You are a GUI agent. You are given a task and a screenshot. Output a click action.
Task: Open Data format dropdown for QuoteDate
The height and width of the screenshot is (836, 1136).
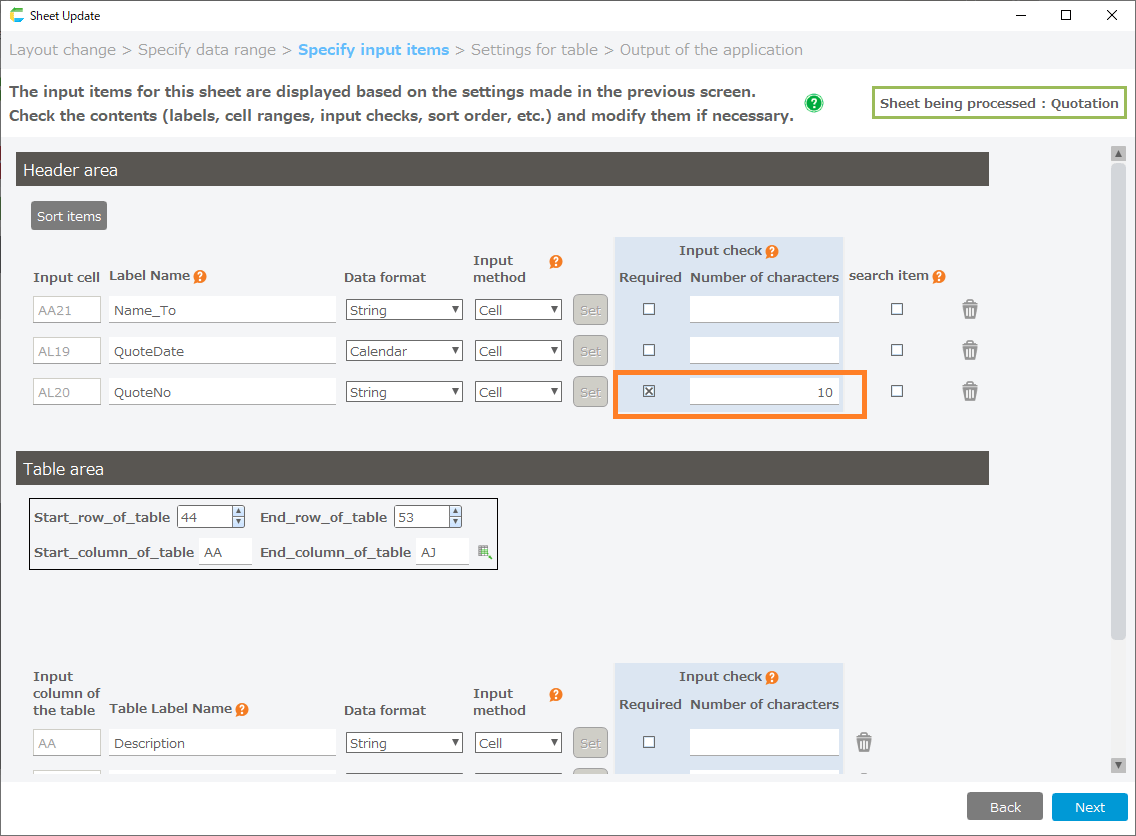pyautogui.click(x=404, y=351)
